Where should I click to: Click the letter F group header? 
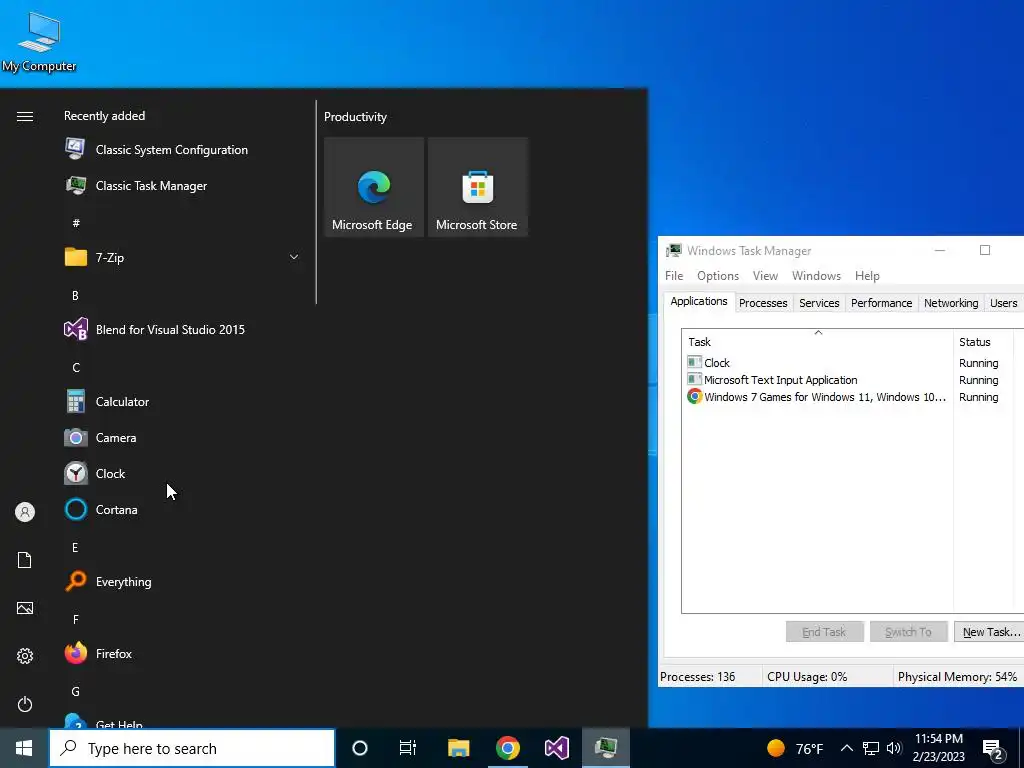click(75, 619)
